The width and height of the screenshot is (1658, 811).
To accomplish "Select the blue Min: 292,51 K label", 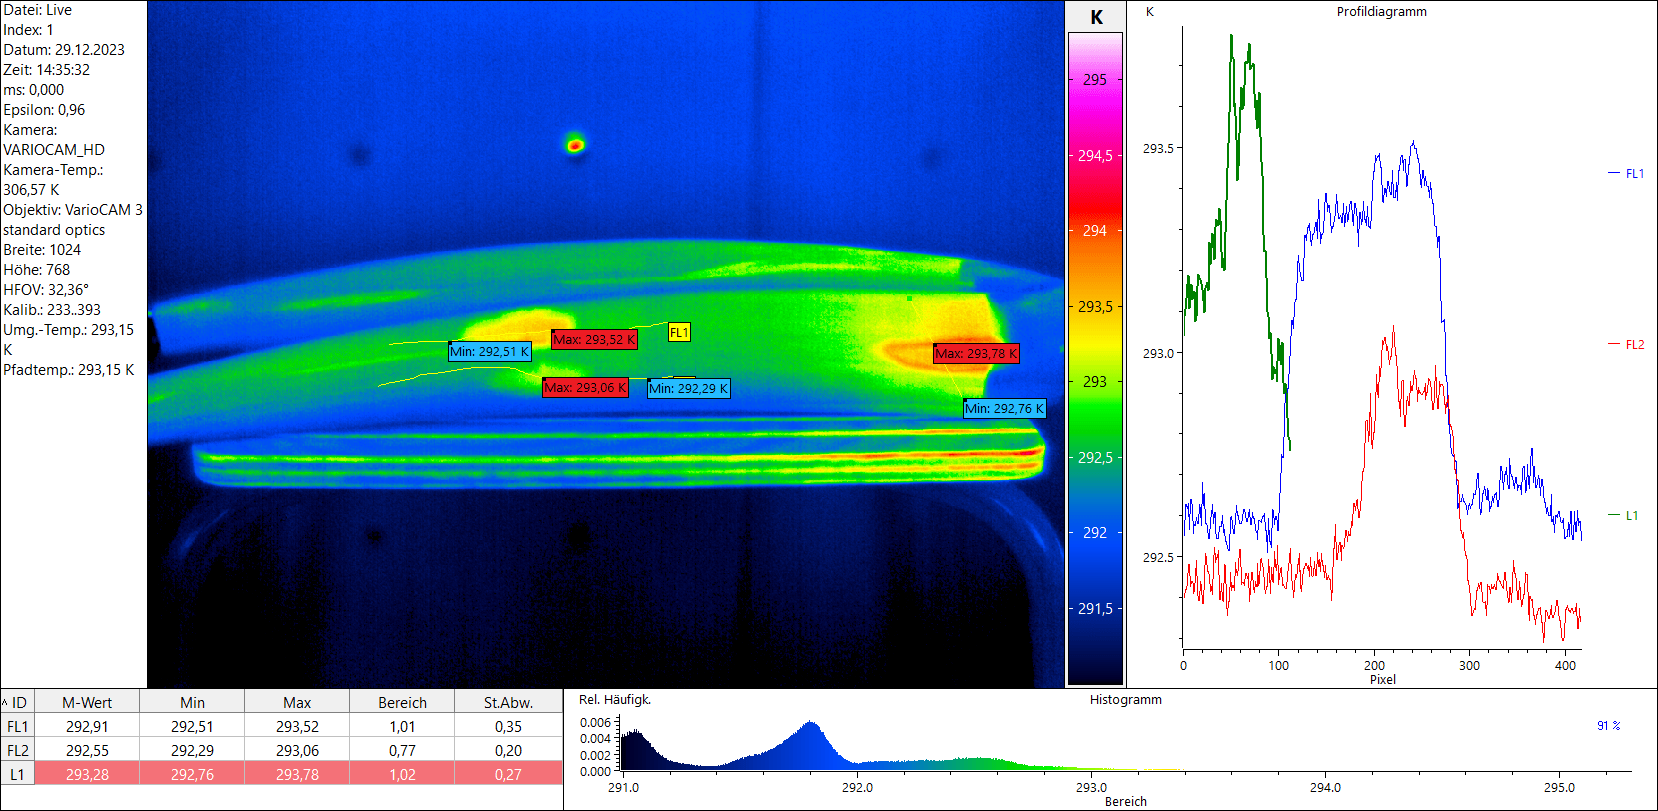I will click(x=489, y=352).
